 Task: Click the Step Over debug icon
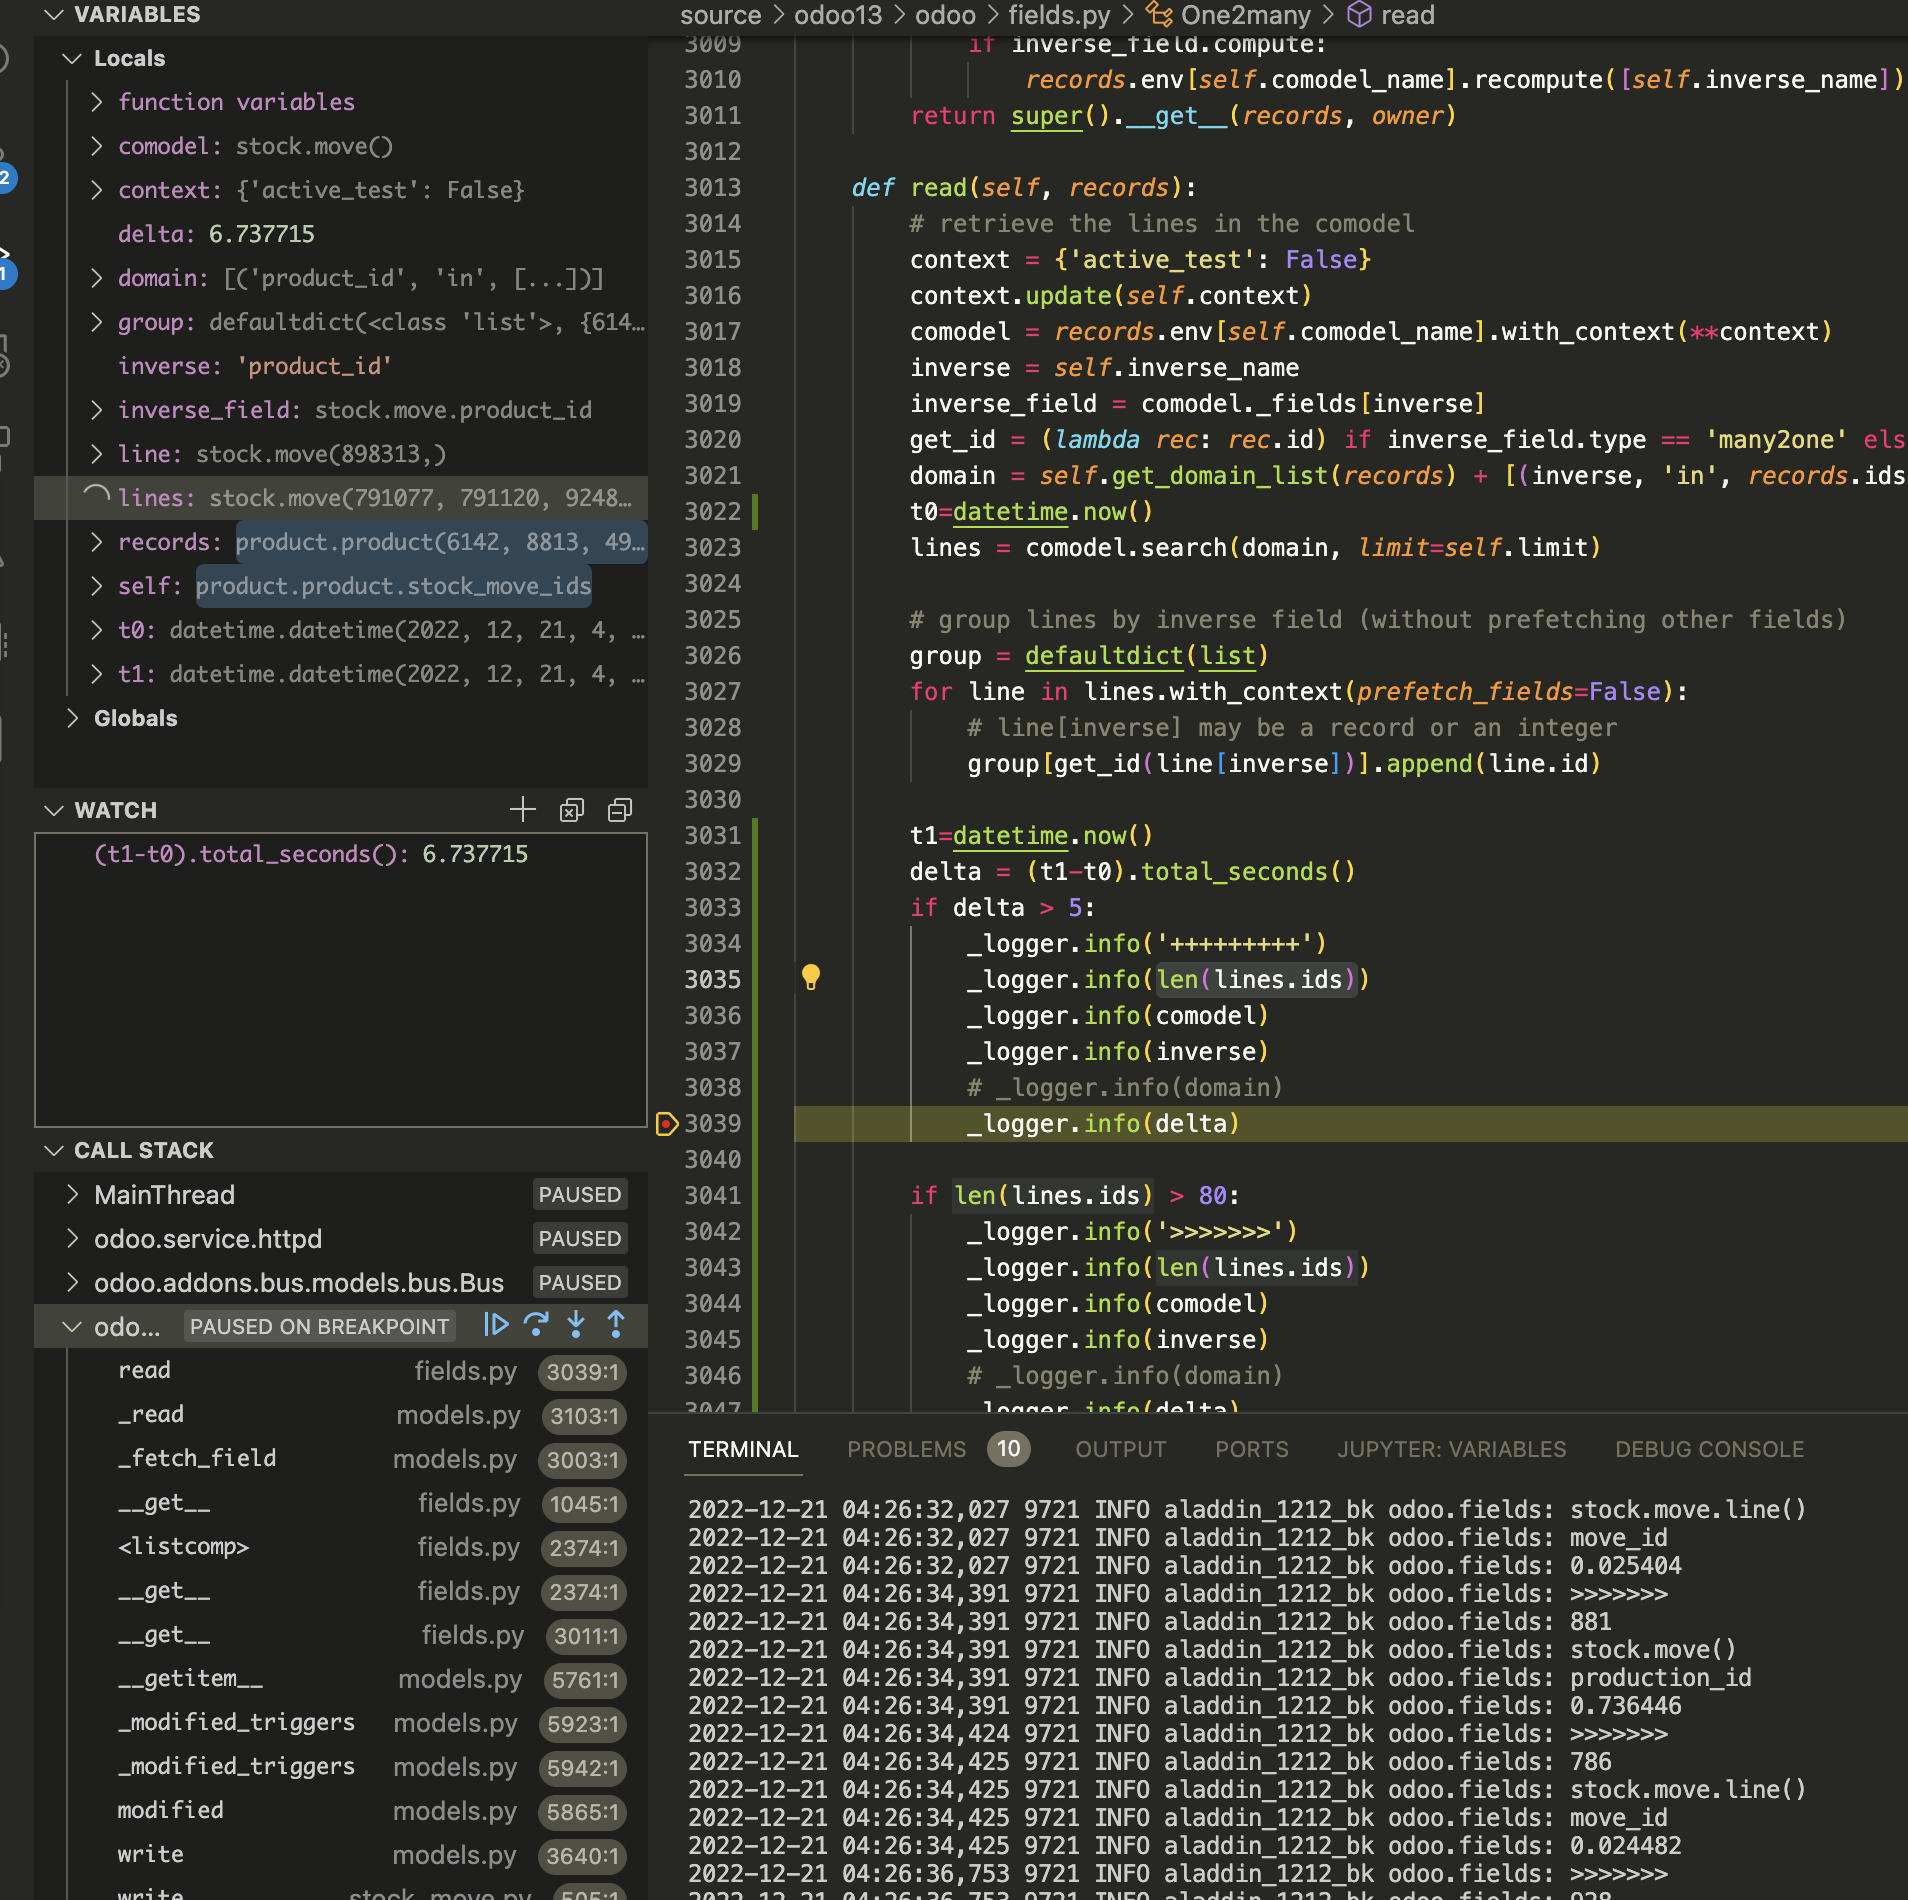point(538,1325)
